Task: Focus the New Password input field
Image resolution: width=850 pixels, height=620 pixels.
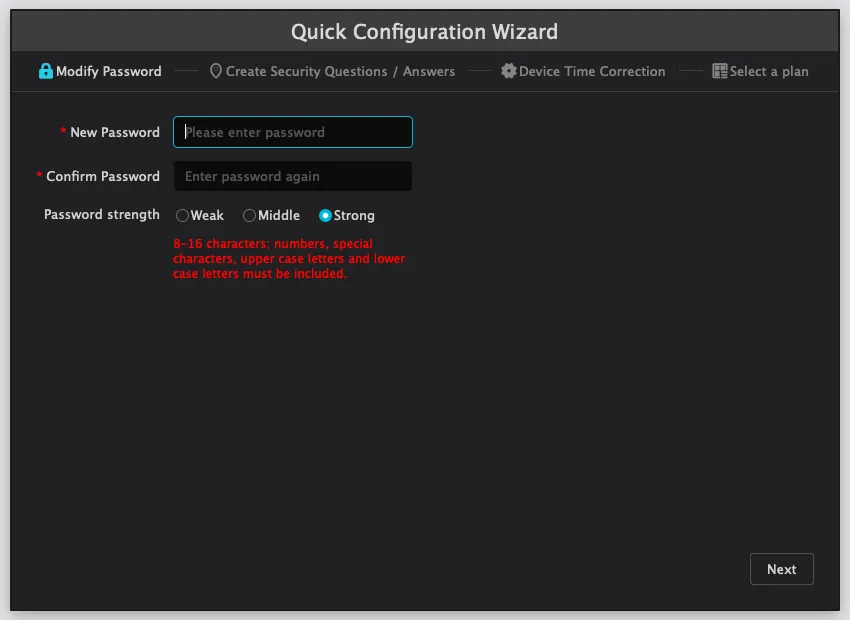Action: pyautogui.click(x=293, y=132)
